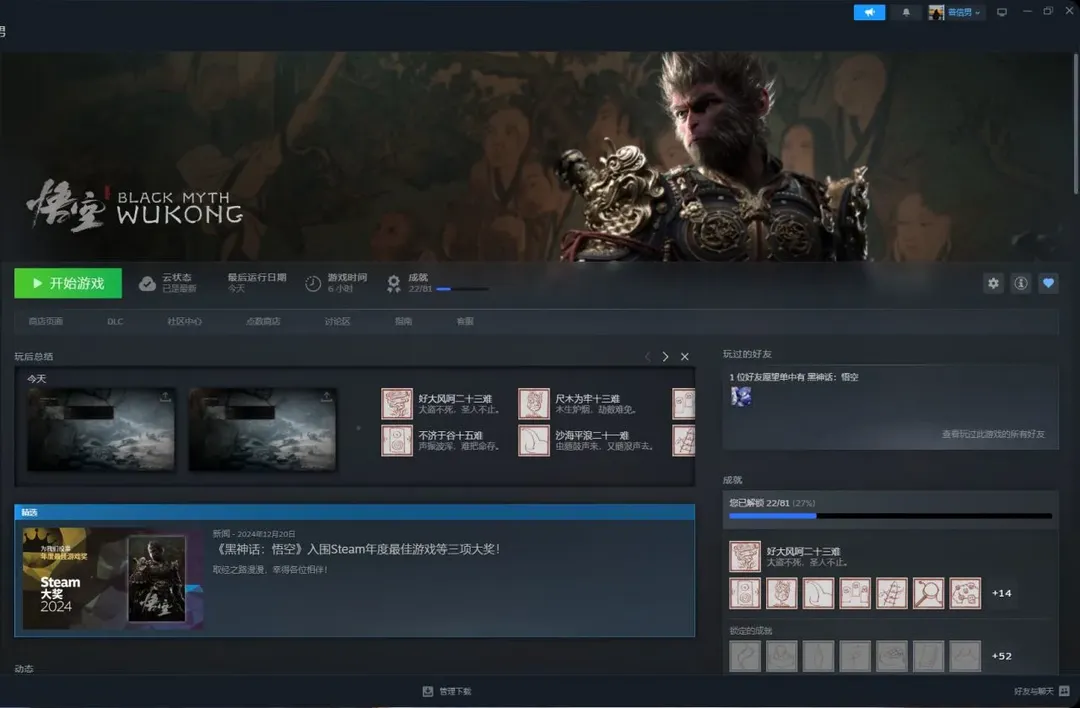Expand the account name dropdown
Screen dimensions: 1080x708
964,12
